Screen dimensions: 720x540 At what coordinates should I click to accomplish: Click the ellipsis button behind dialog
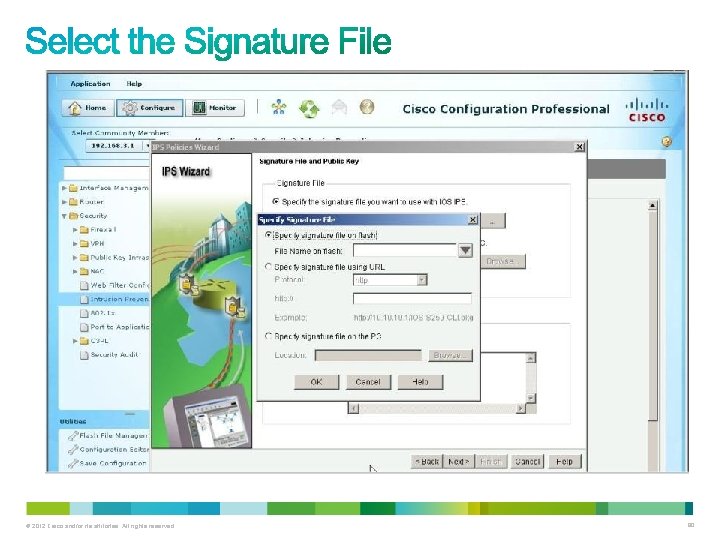pos(493,221)
